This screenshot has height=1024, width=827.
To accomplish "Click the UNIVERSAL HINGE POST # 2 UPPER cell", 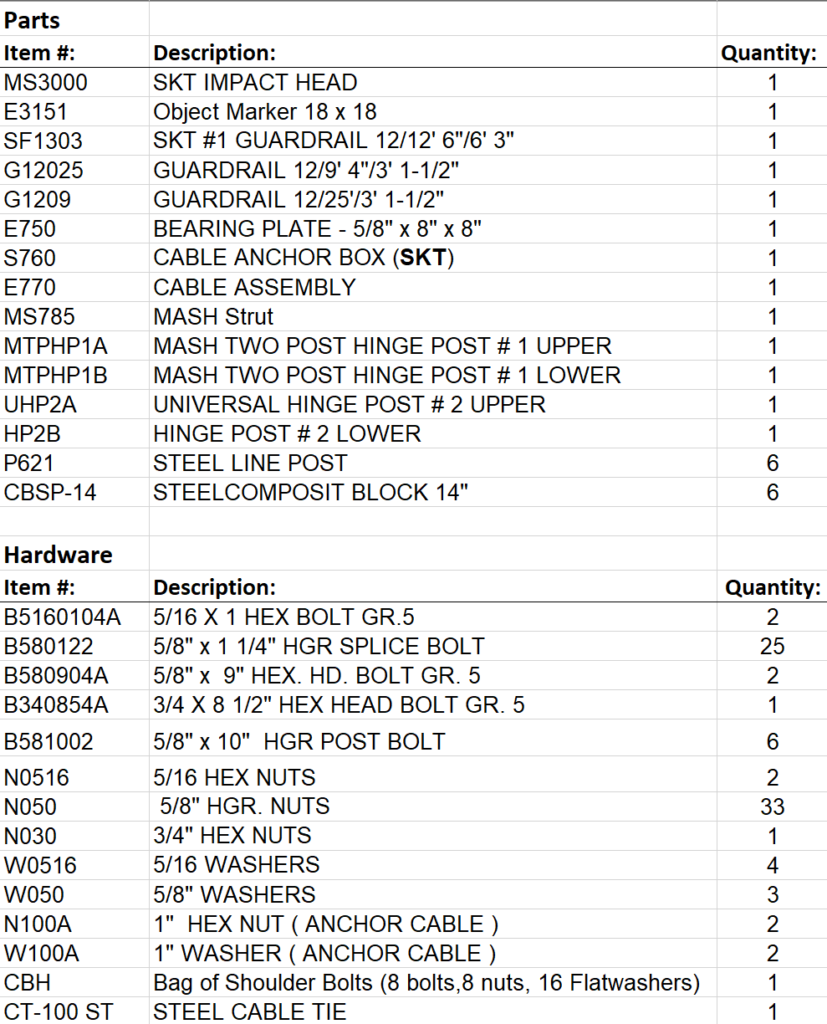I will 349,405.
